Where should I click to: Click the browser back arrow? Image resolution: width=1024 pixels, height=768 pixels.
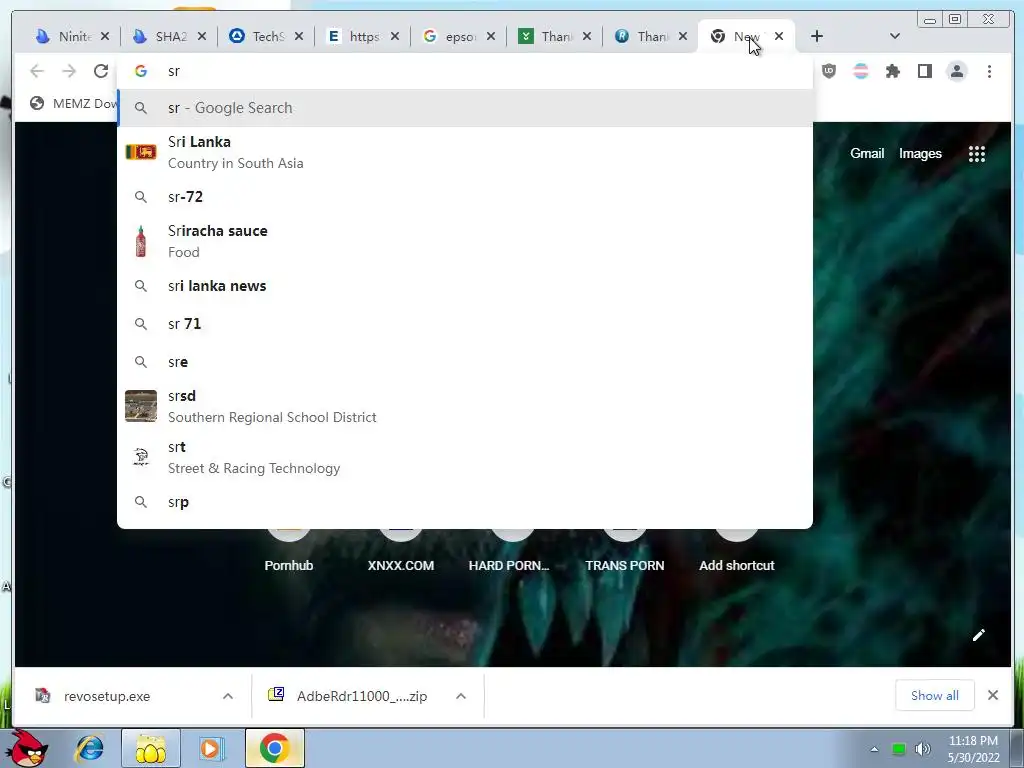37,71
